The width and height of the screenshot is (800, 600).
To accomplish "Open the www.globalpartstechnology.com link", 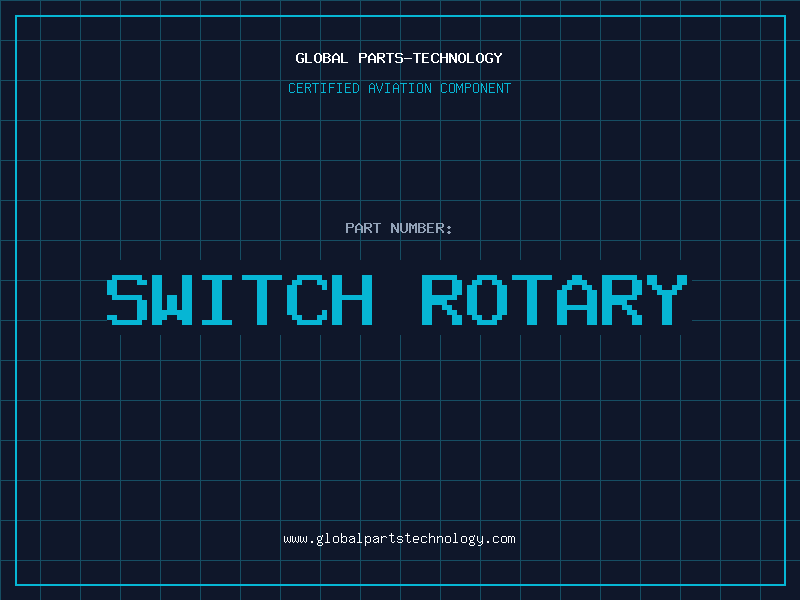I will pos(399,539).
